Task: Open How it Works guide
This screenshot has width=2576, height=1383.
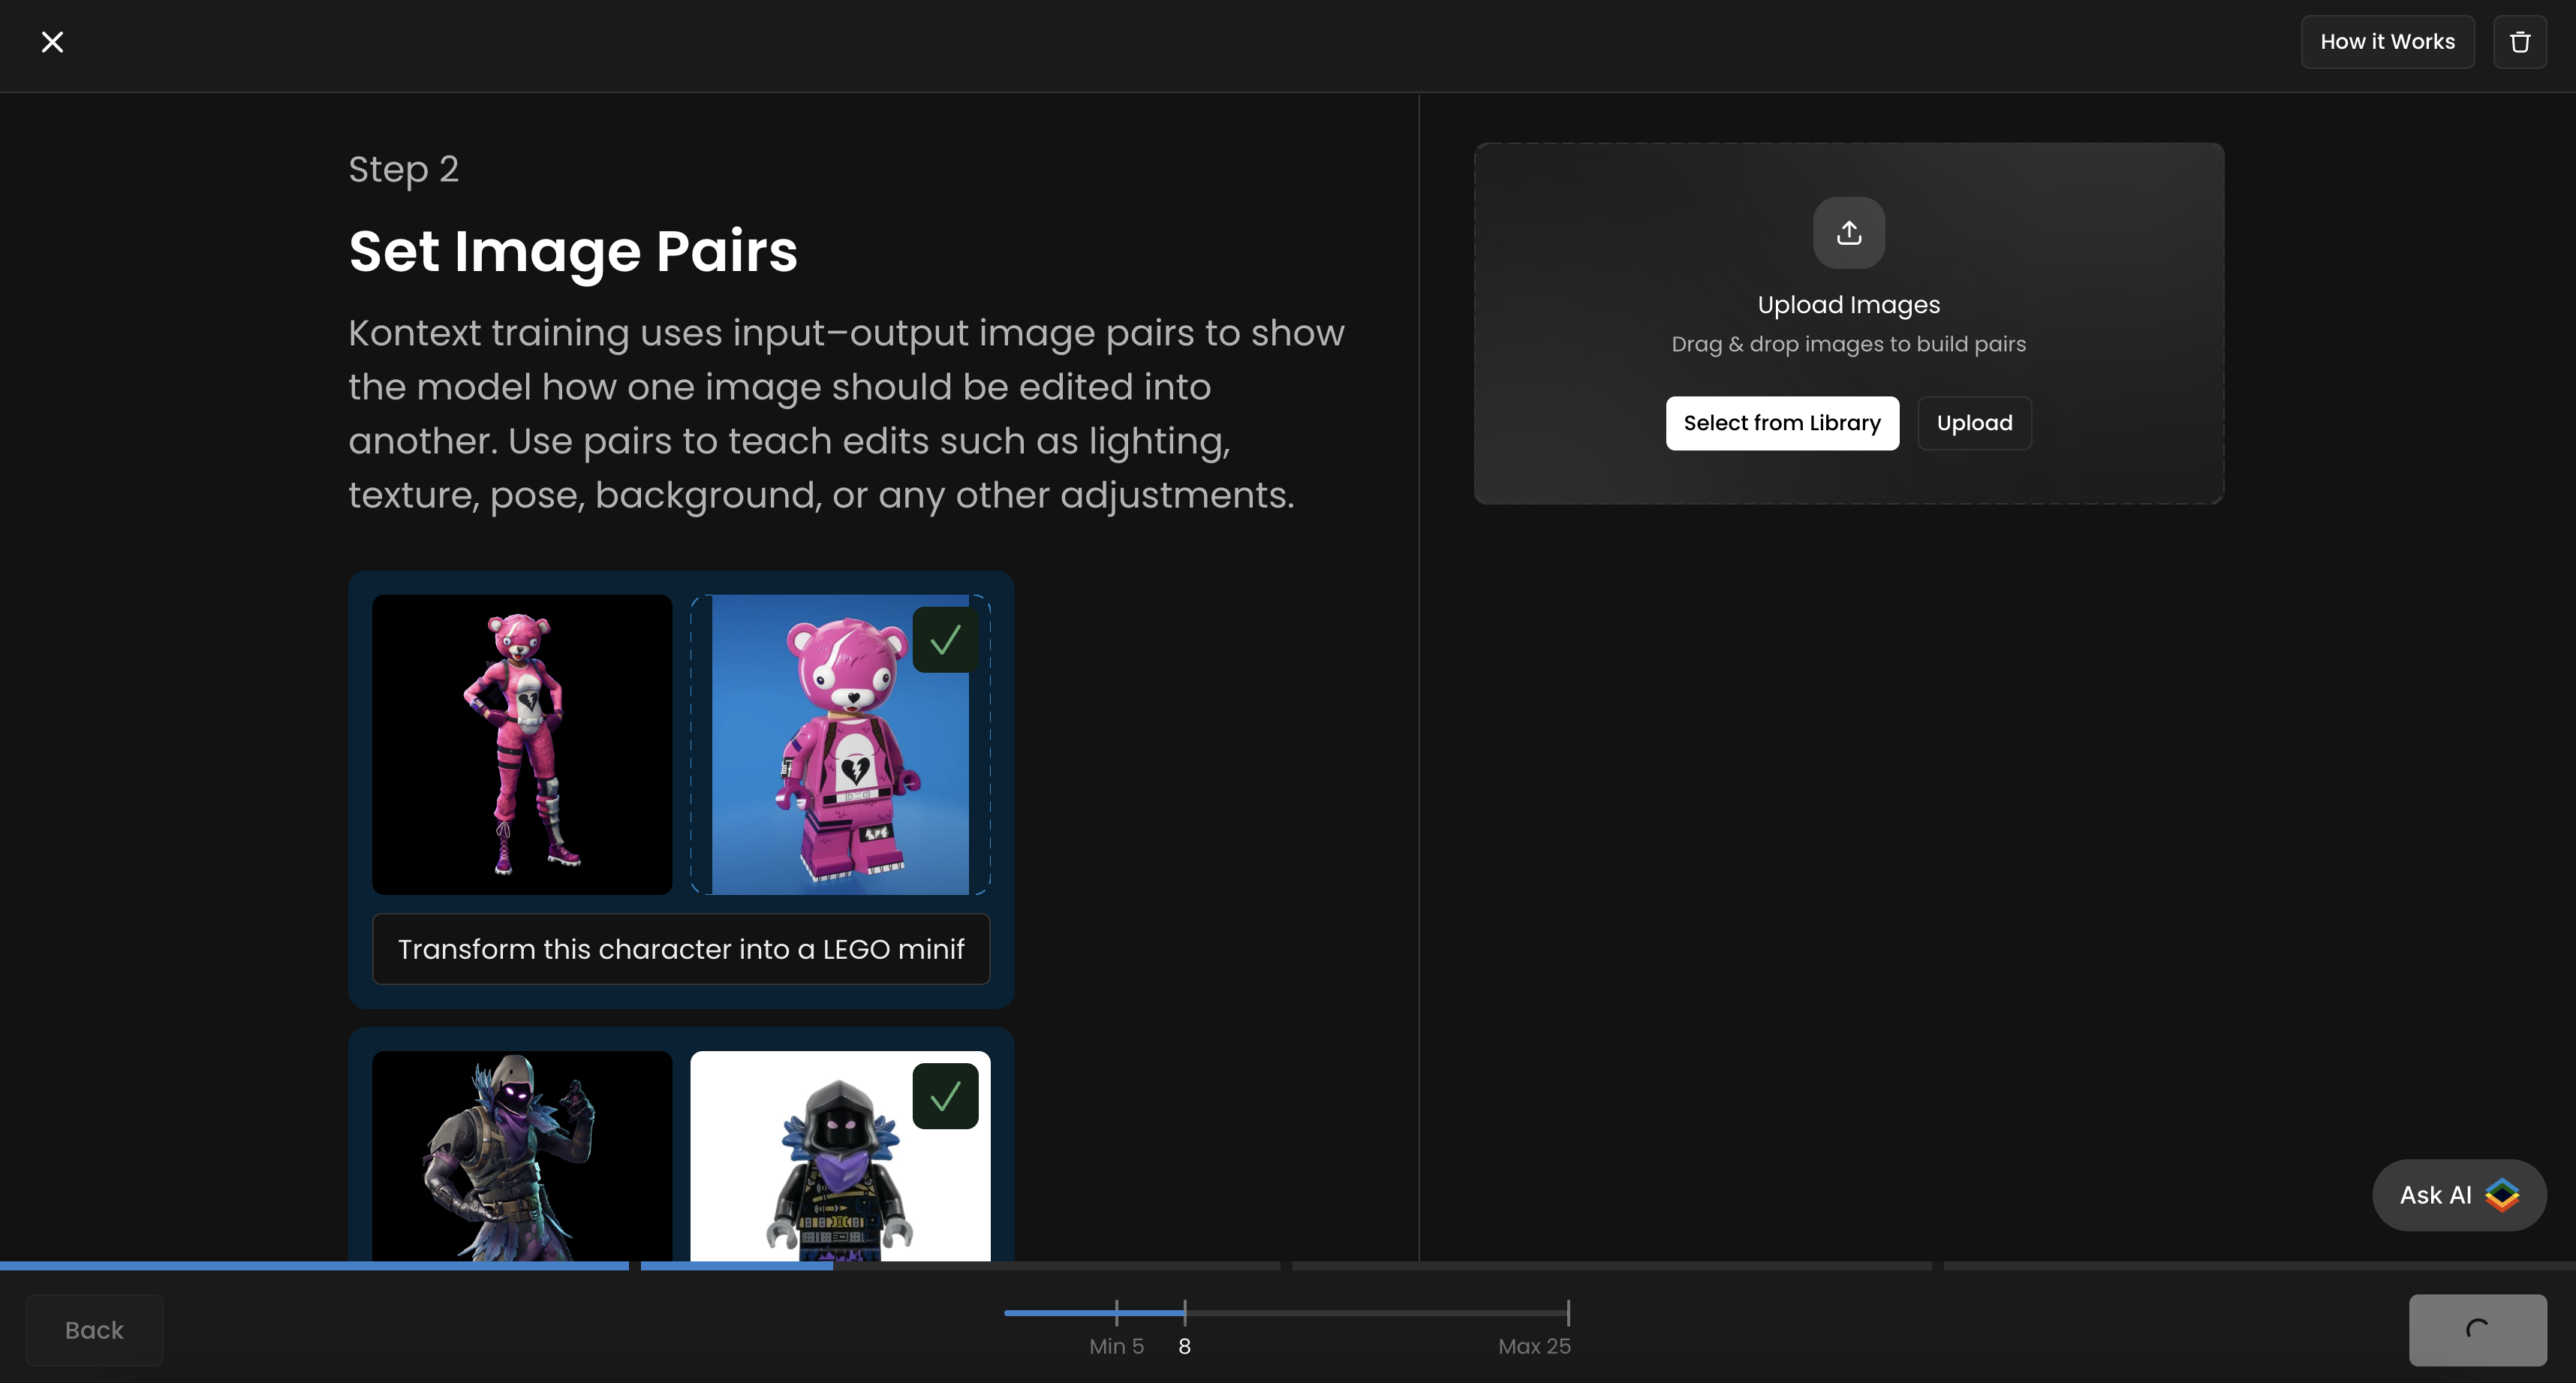Action: pyautogui.click(x=2387, y=42)
